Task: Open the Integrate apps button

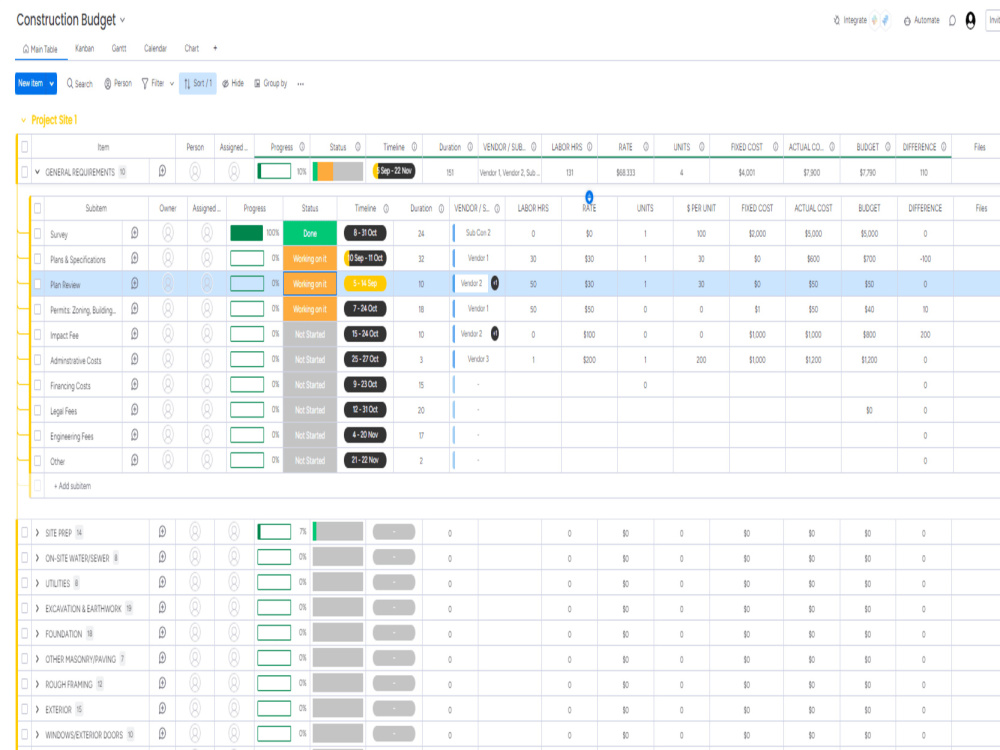Action: point(851,20)
